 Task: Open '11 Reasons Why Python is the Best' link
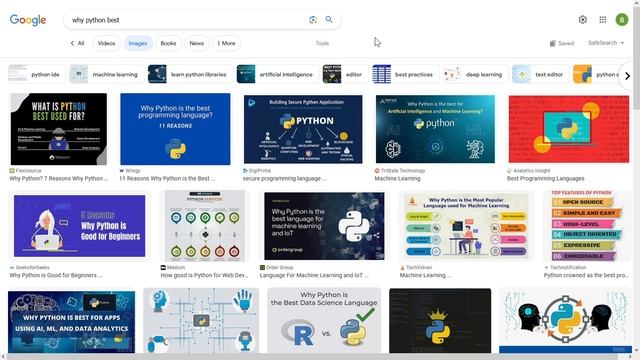coord(167,178)
